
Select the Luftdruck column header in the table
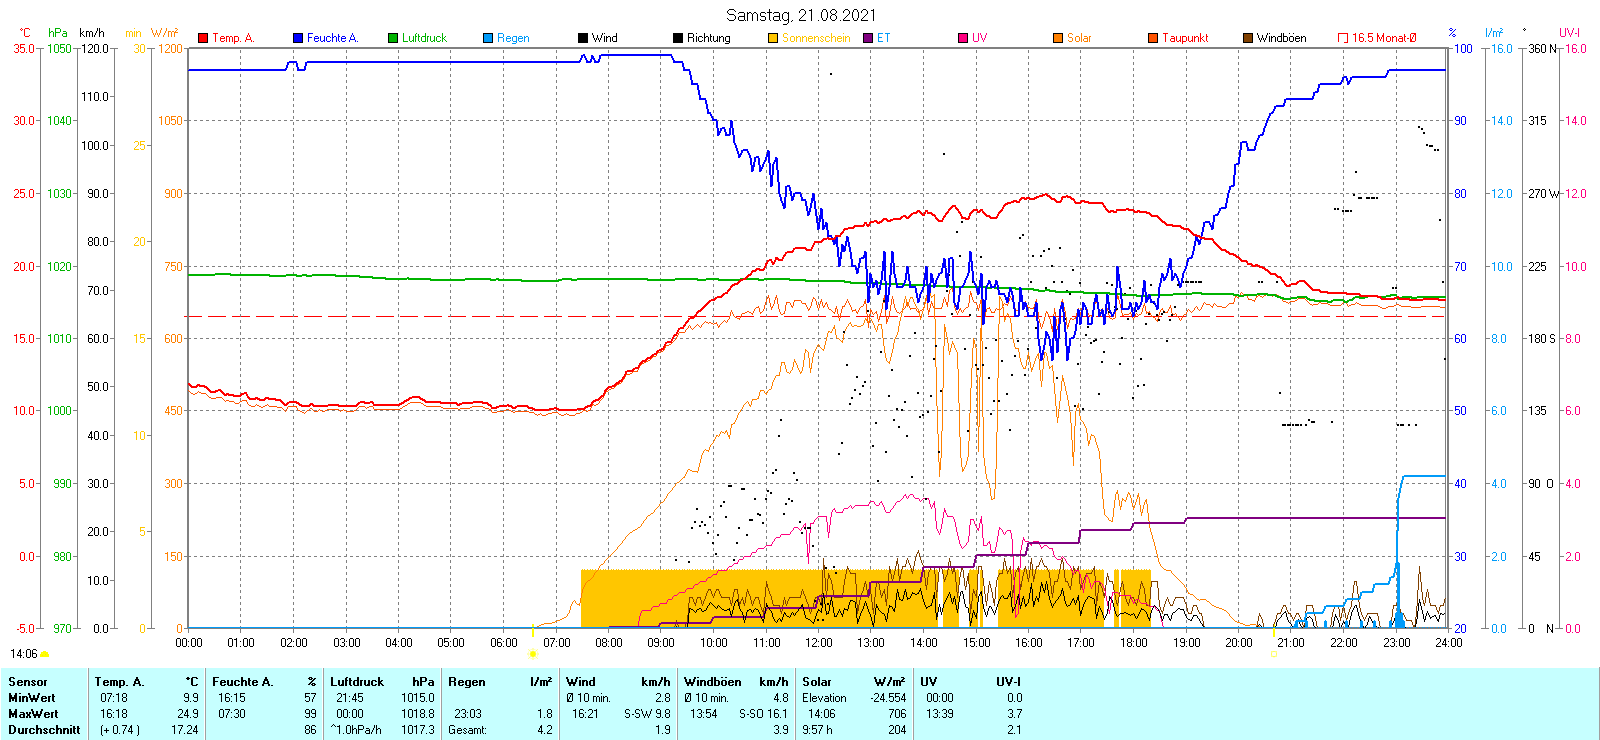[x=357, y=682]
